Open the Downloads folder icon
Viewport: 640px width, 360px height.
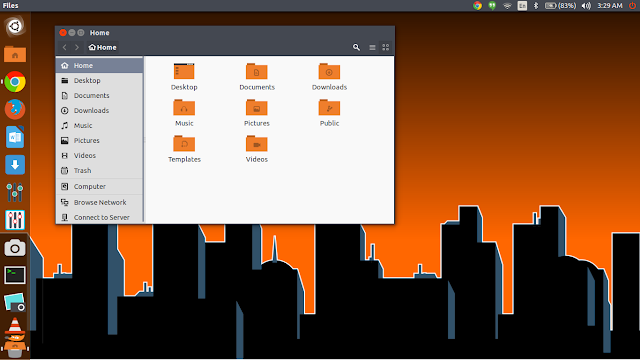click(329, 71)
